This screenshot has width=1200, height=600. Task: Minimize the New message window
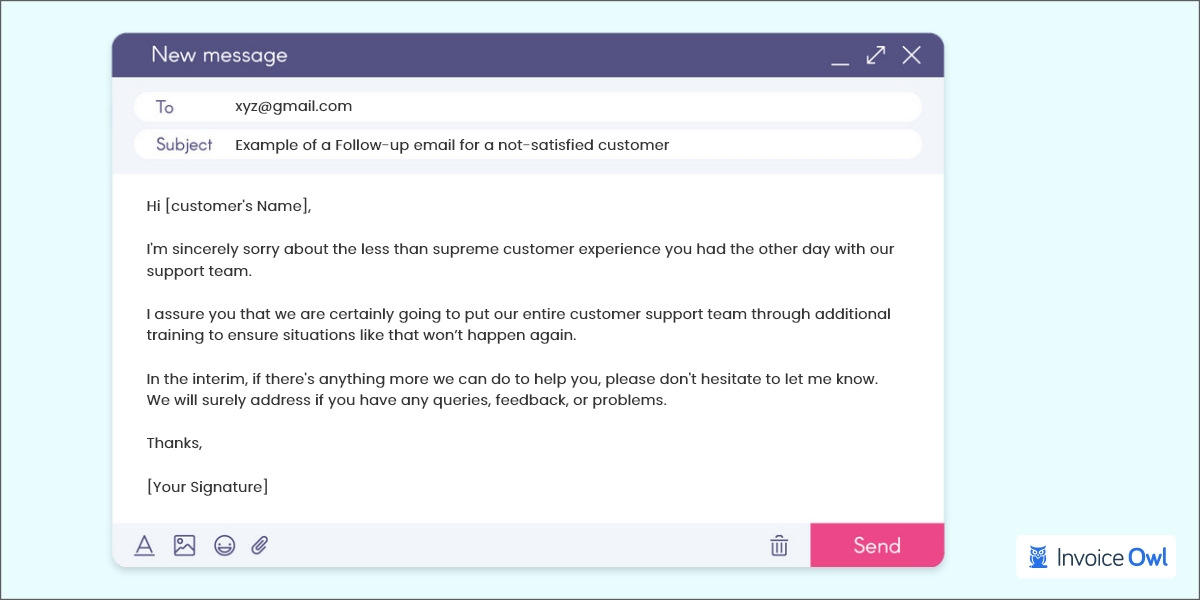(x=841, y=60)
